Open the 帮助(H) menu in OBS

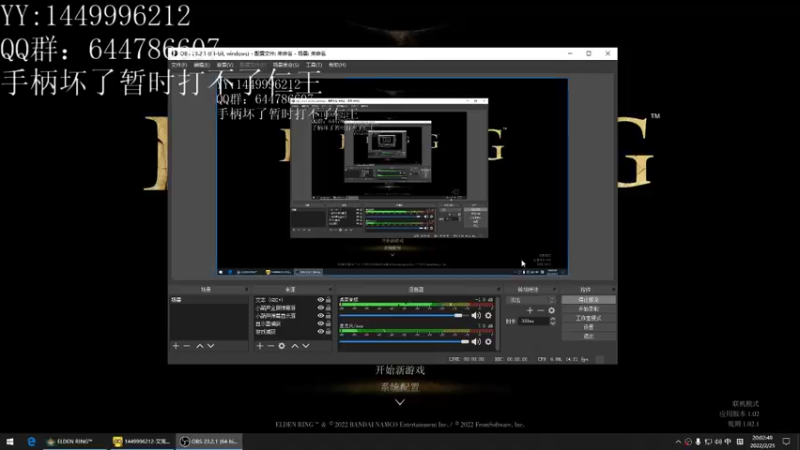(337, 65)
